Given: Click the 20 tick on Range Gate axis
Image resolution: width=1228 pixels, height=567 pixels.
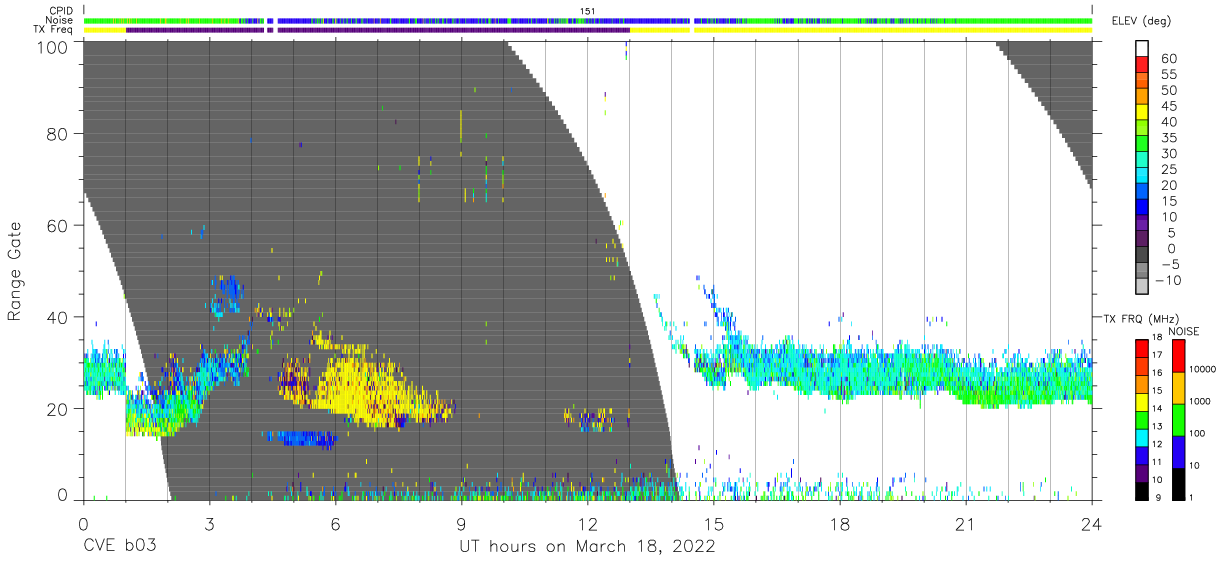Looking at the screenshot, I should [x=58, y=409].
